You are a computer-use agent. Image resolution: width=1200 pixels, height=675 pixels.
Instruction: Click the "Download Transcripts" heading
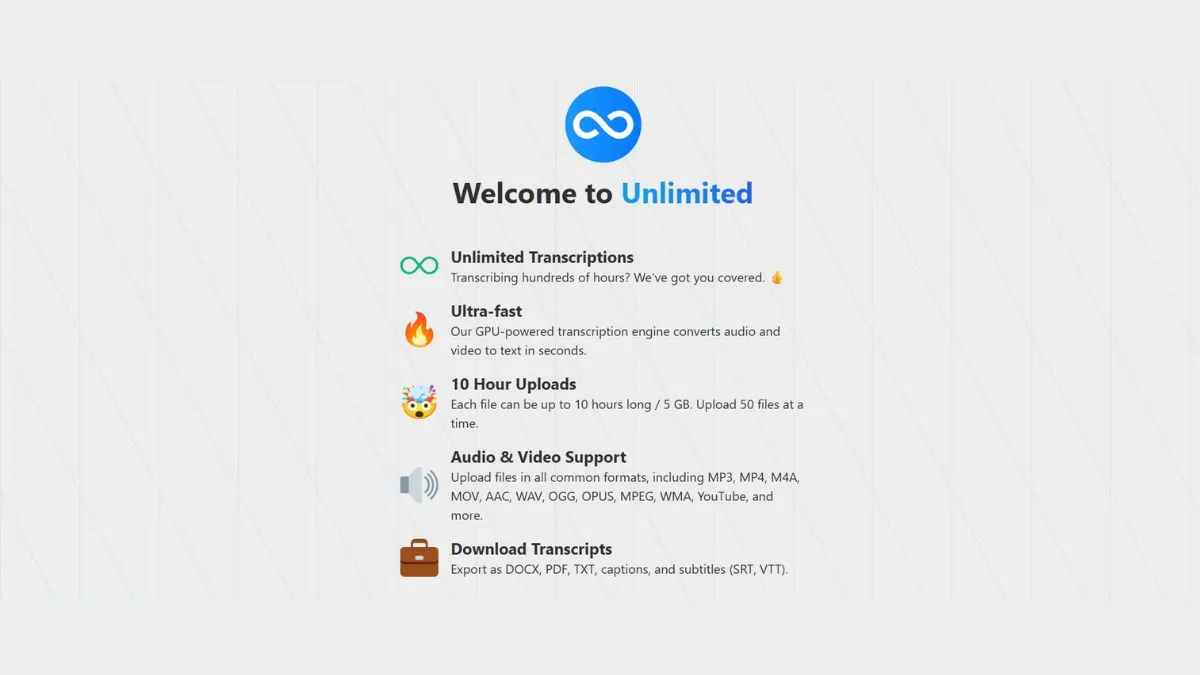point(531,549)
